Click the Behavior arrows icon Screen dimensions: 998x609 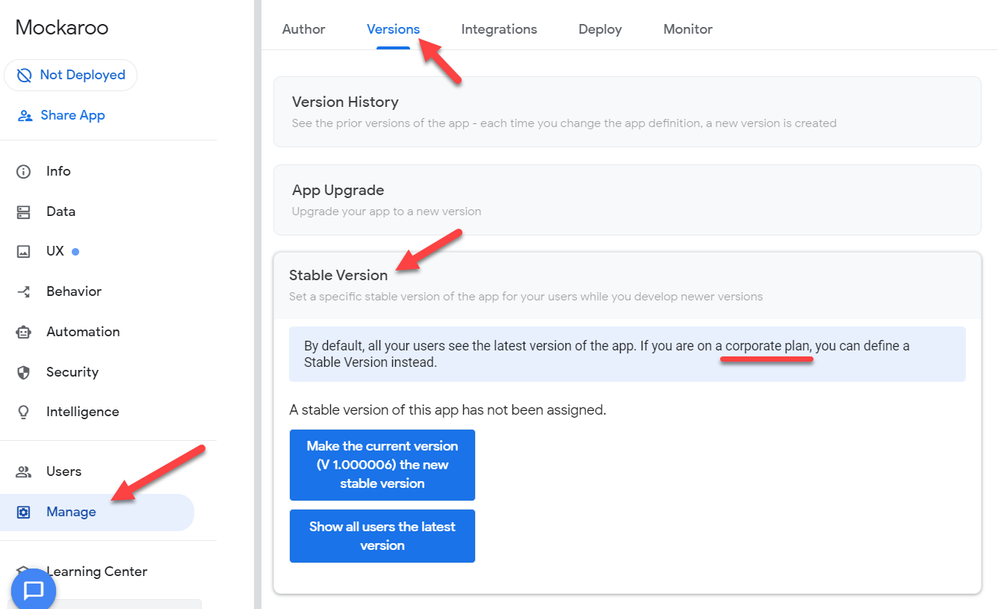coord(24,292)
